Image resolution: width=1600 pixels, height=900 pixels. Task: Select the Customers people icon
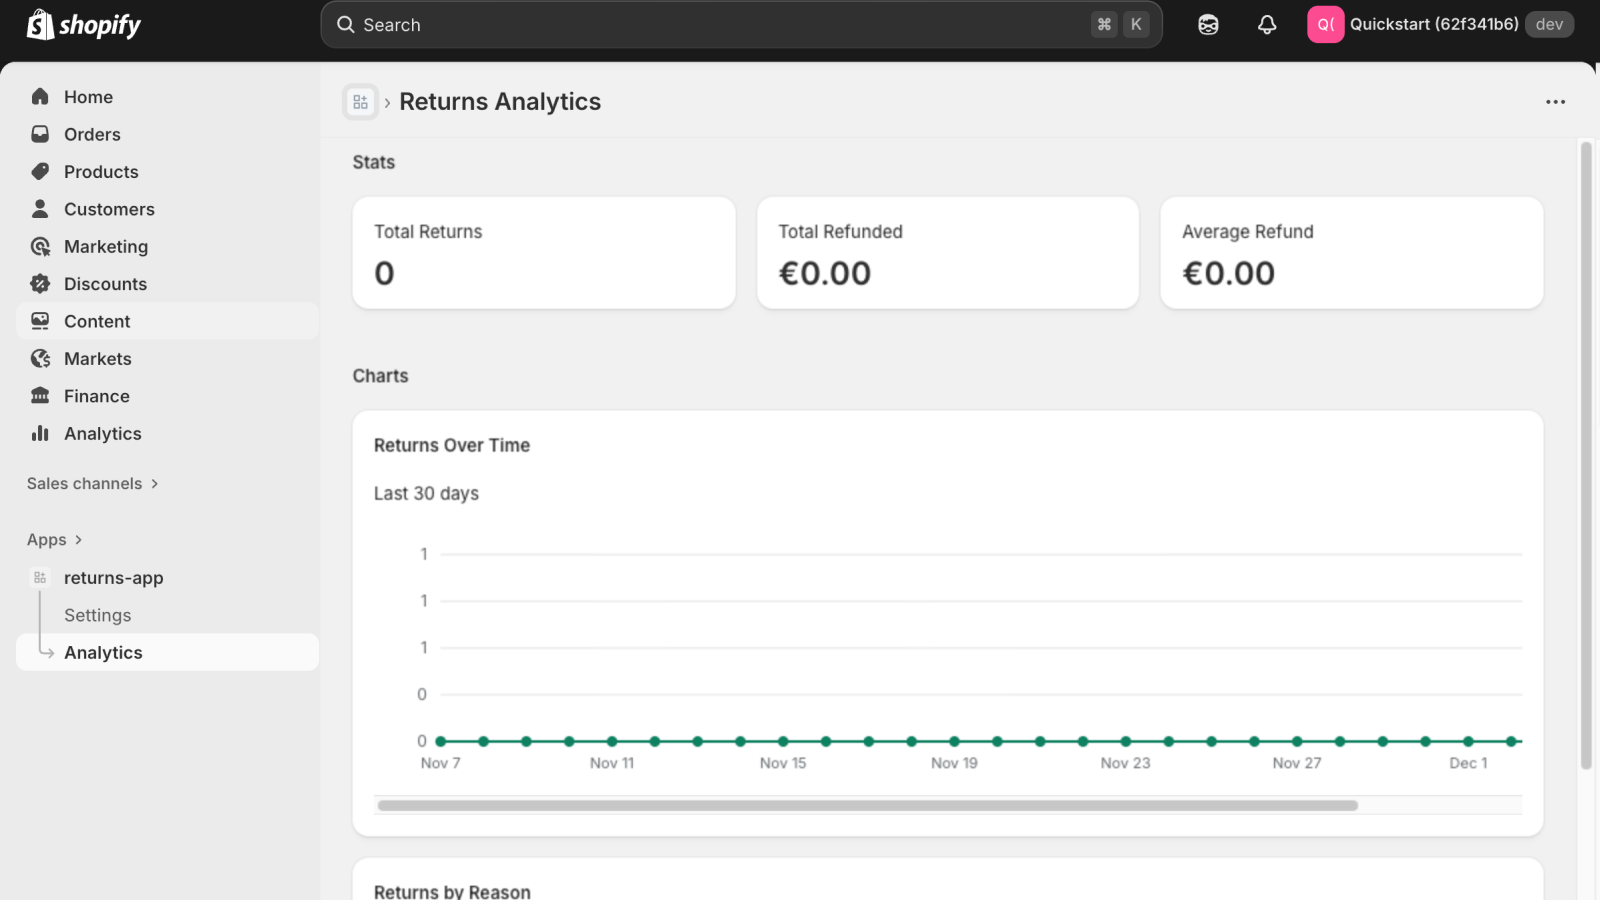[40, 208]
